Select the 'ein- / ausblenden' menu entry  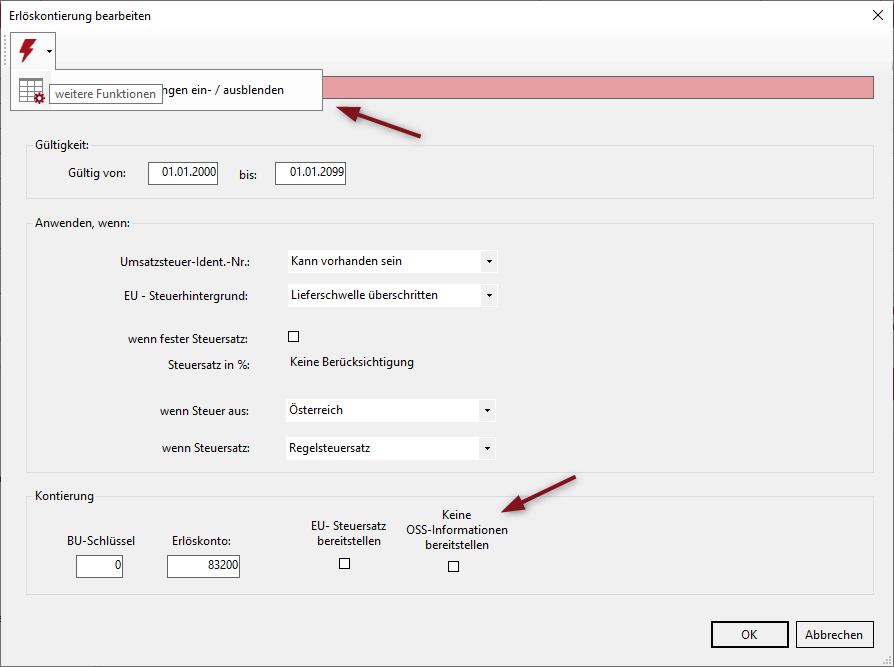click(x=240, y=90)
